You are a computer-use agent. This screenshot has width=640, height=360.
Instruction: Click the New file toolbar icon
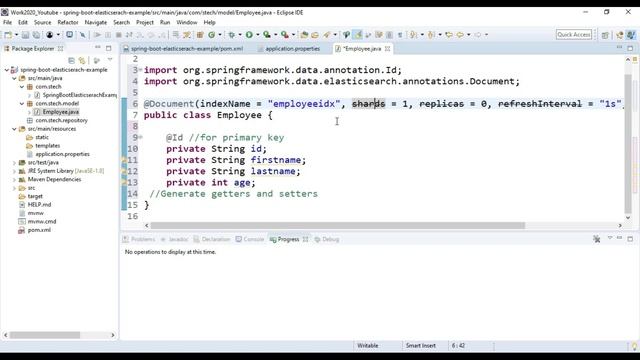pos(8,35)
